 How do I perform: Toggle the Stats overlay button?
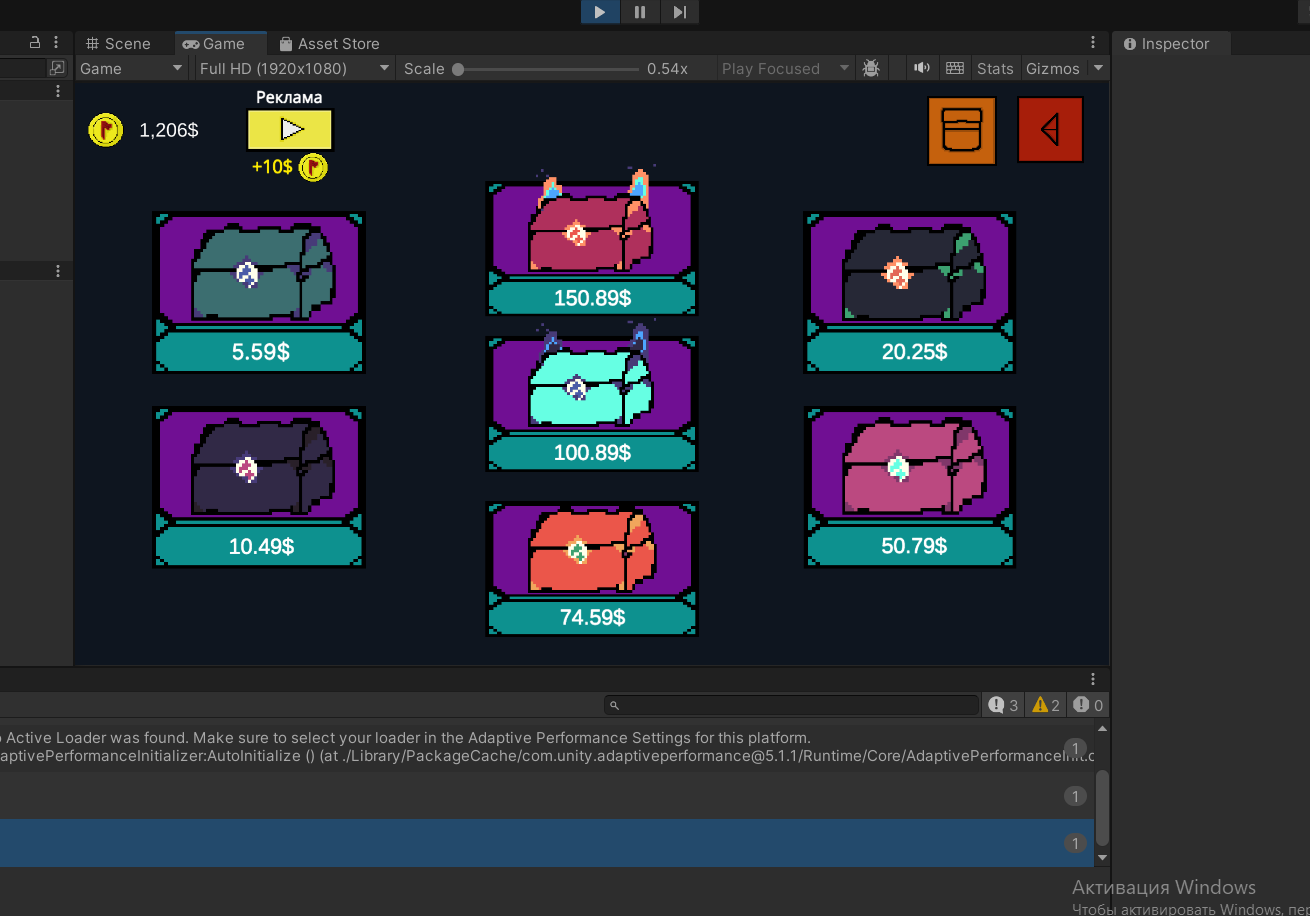[995, 68]
